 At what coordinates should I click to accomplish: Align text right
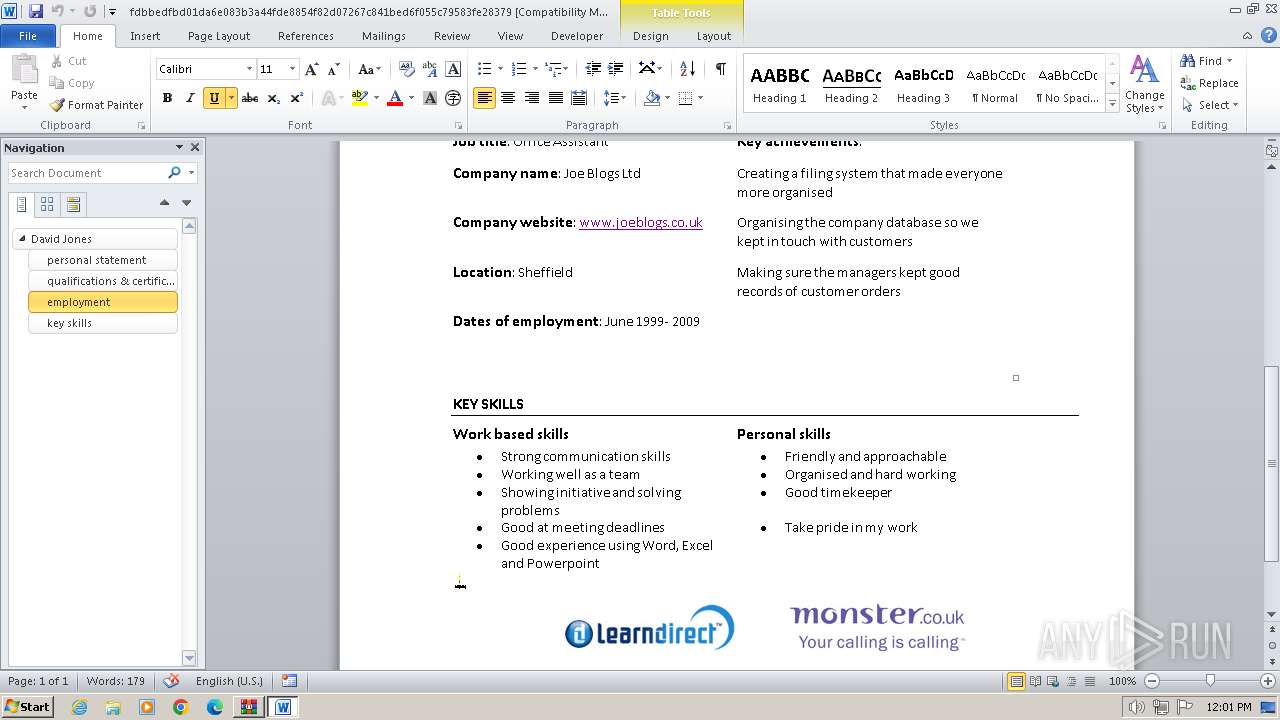pyautogui.click(x=532, y=98)
